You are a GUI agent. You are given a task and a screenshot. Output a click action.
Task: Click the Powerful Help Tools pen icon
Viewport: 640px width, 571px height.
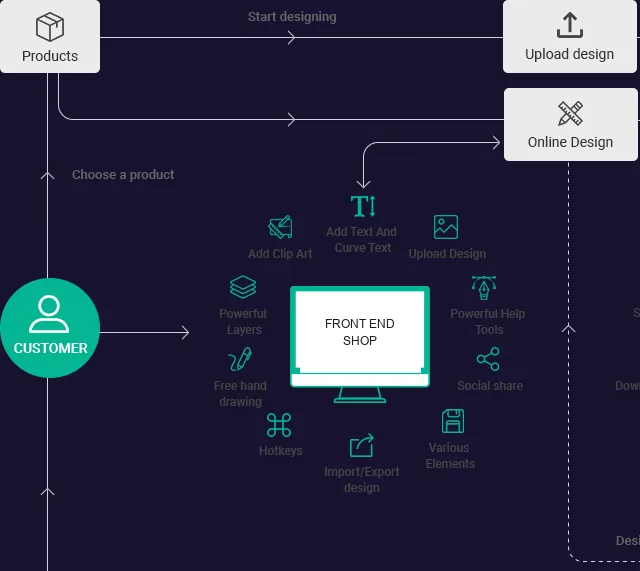click(x=484, y=288)
